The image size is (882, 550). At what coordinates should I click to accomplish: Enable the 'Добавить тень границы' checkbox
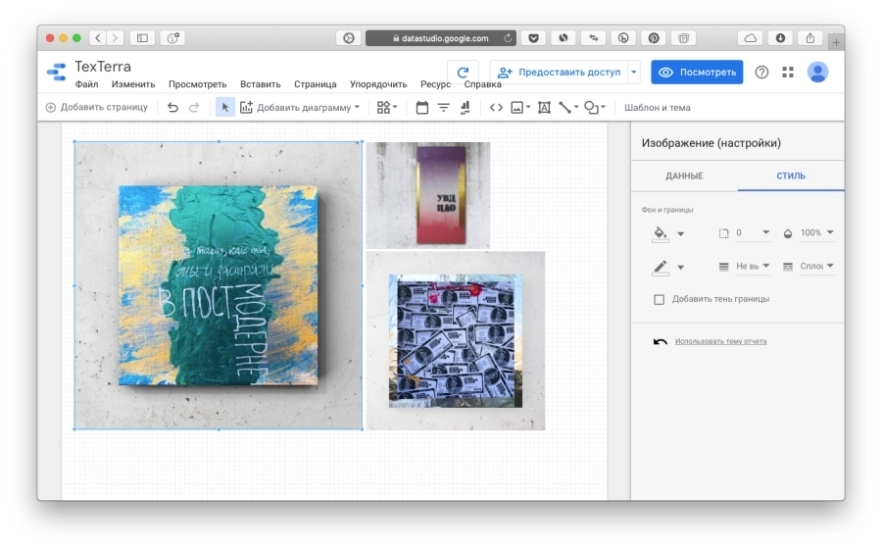(659, 299)
